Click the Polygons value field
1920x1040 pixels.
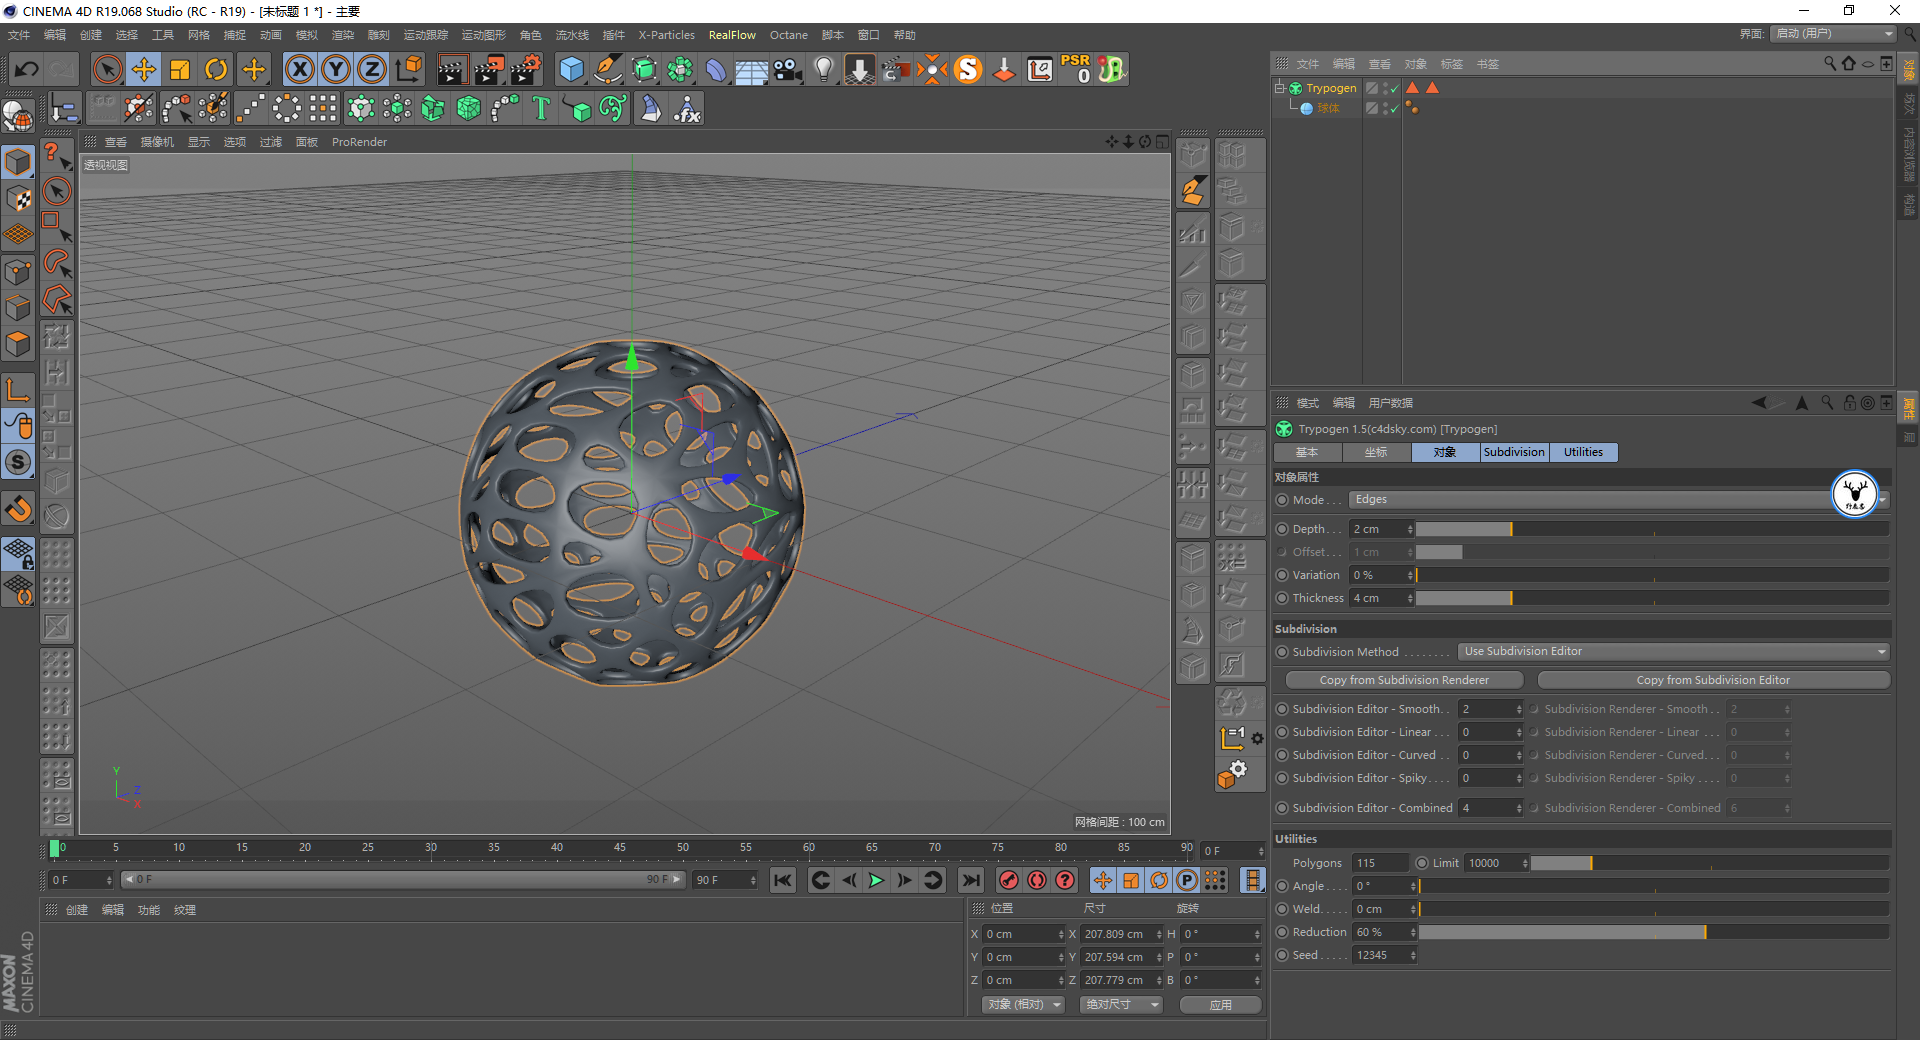[x=1379, y=863]
